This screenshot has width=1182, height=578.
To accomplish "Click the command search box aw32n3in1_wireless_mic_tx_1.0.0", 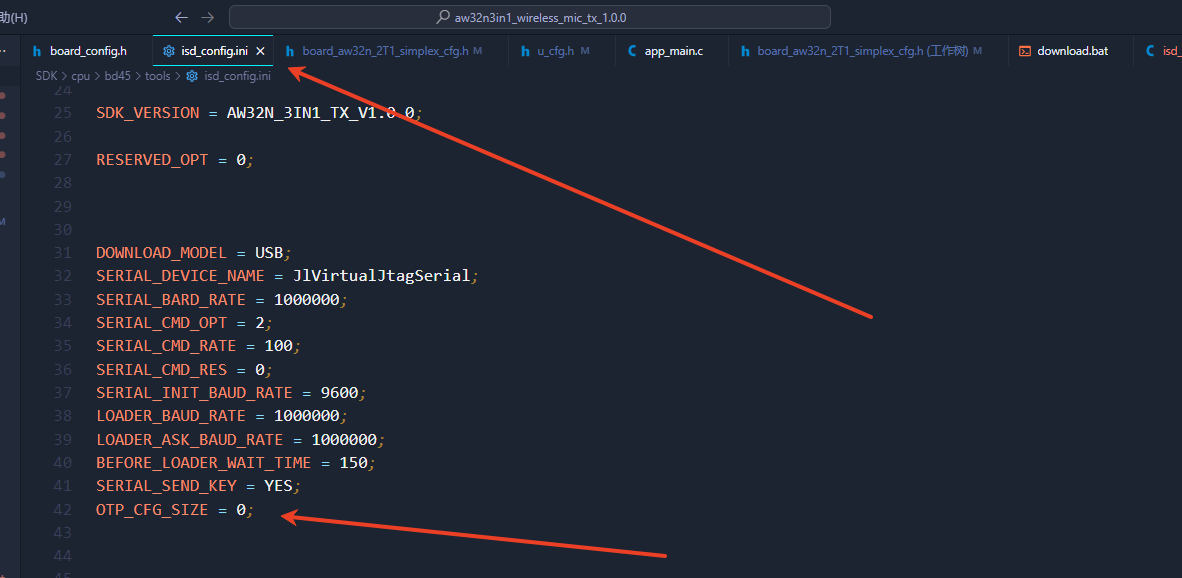I will pos(530,17).
